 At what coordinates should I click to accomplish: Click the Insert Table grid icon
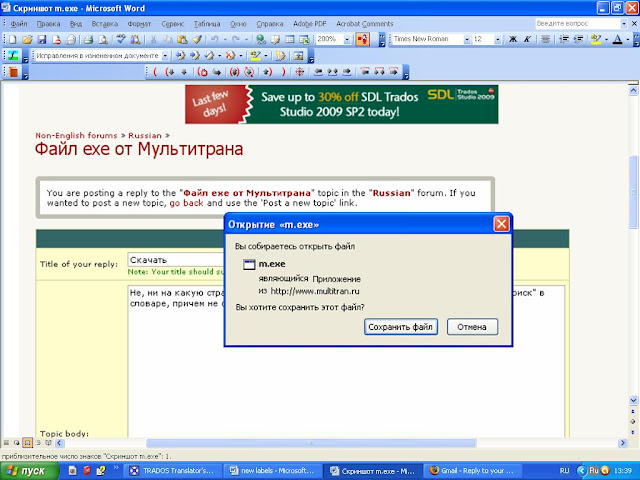(290, 40)
